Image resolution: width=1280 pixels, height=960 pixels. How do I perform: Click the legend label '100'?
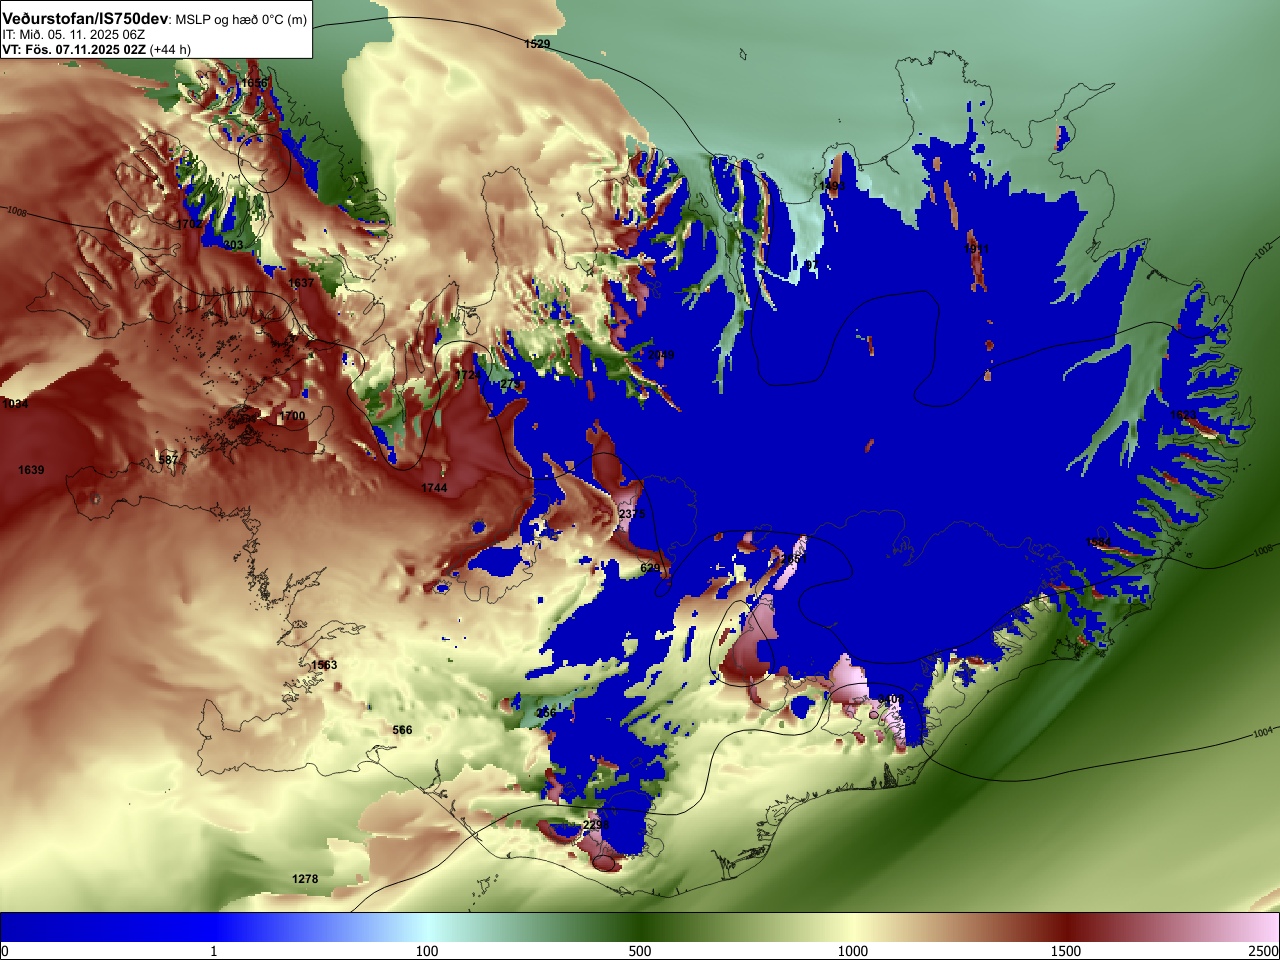[427, 951]
